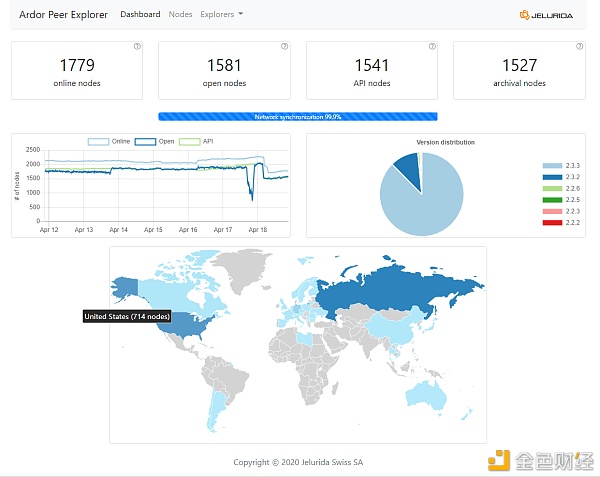
Task: Click the Ardor Peer Explorer title link
Action: [64, 15]
